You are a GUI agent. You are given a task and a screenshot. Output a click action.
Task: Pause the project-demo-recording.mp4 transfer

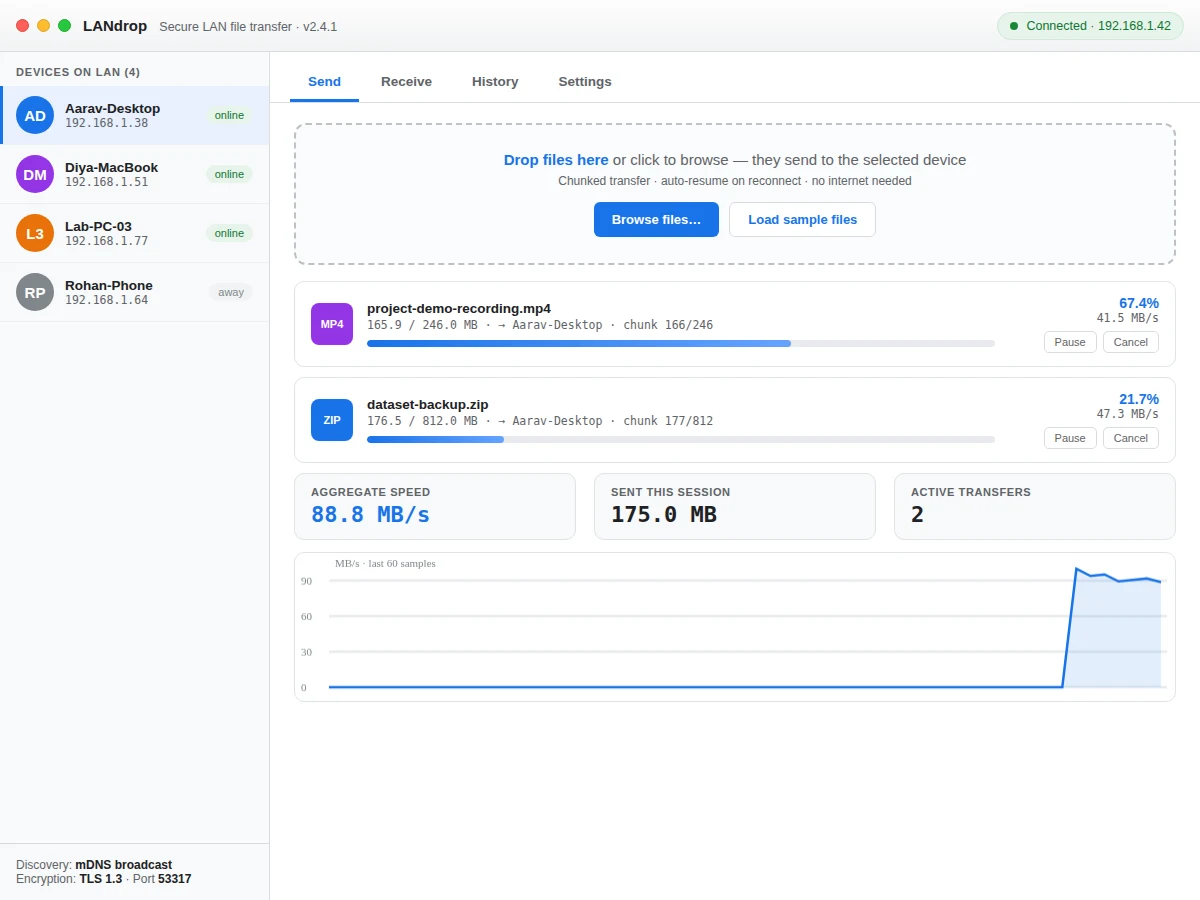click(x=1070, y=342)
